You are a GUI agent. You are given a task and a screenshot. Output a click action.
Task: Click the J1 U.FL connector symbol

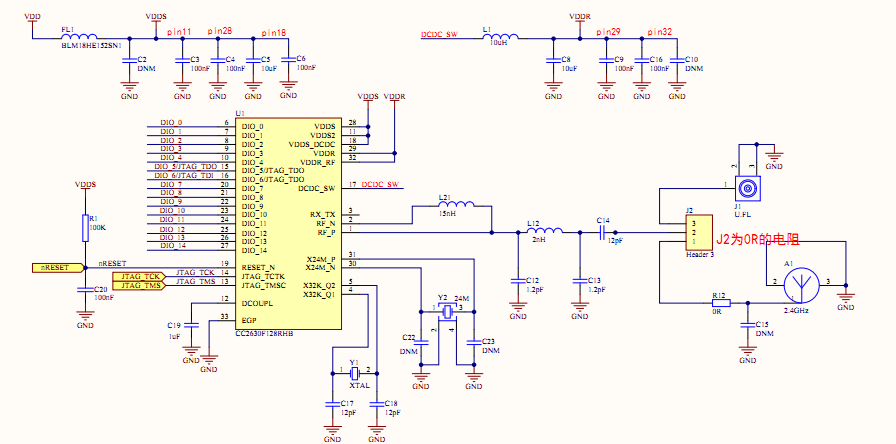[x=747, y=188]
